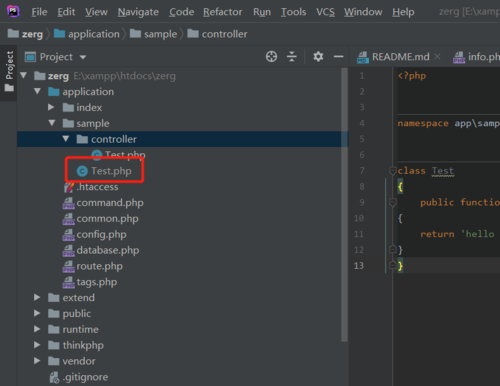Click the .gitignore file icon

point(54,377)
